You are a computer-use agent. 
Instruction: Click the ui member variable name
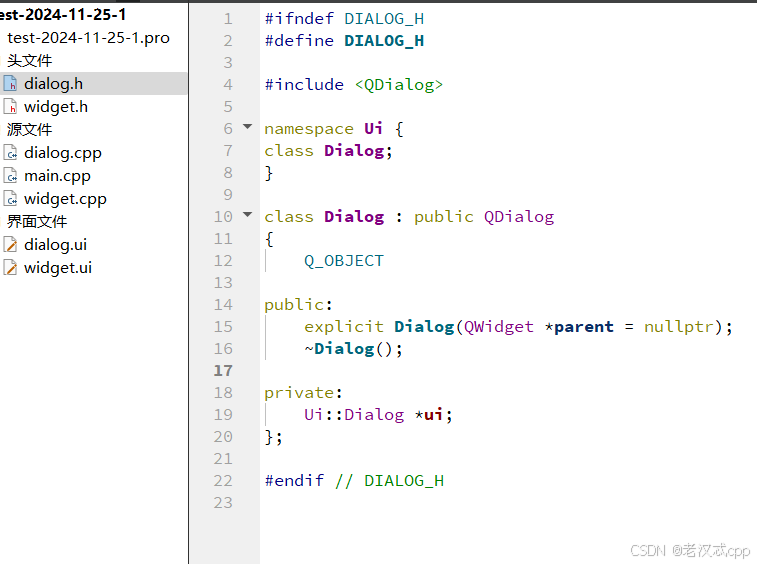click(433, 415)
